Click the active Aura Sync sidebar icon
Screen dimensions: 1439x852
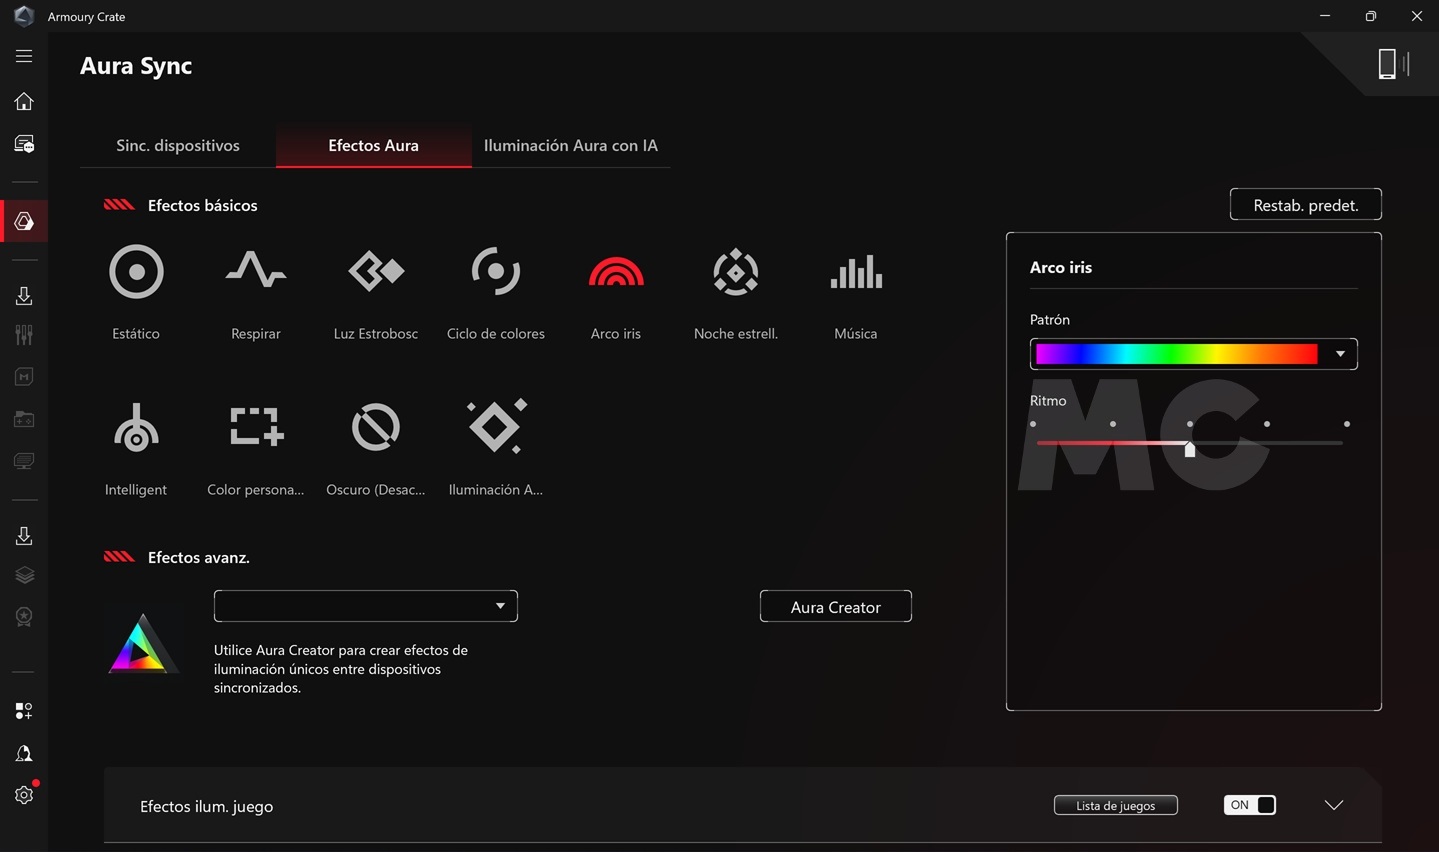pyautogui.click(x=24, y=221)
